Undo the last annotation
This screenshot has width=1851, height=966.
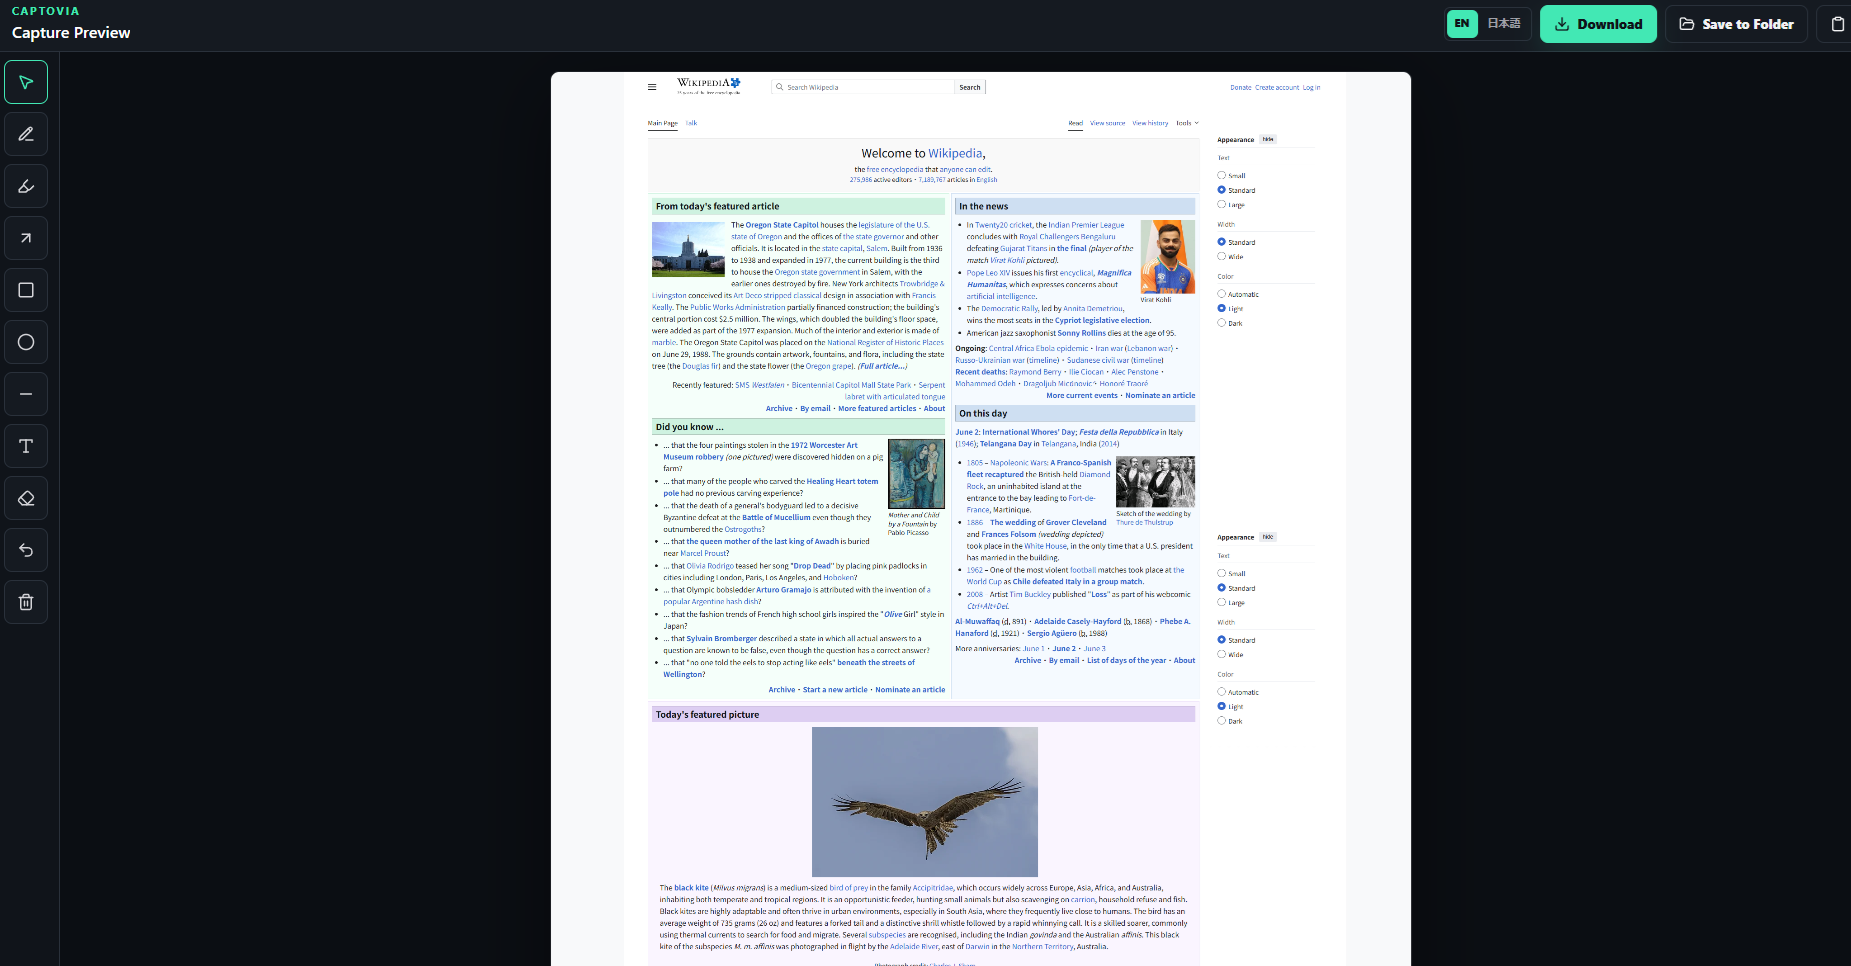(26, 550)
